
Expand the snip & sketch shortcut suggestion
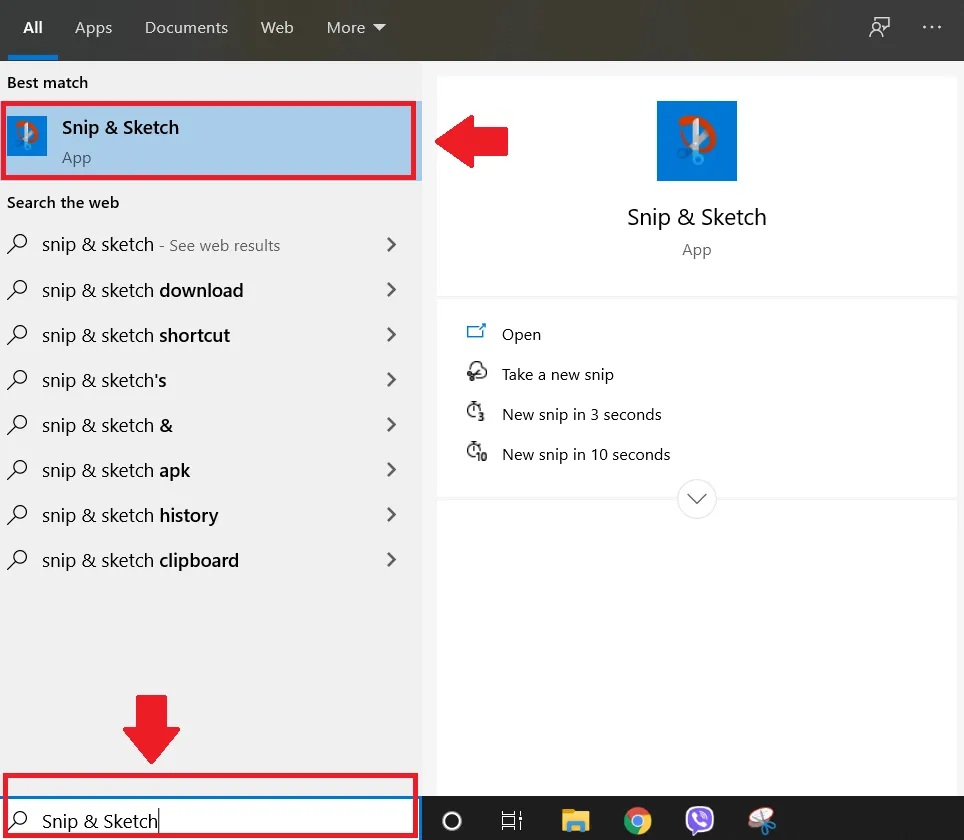[x=393, y=335]
